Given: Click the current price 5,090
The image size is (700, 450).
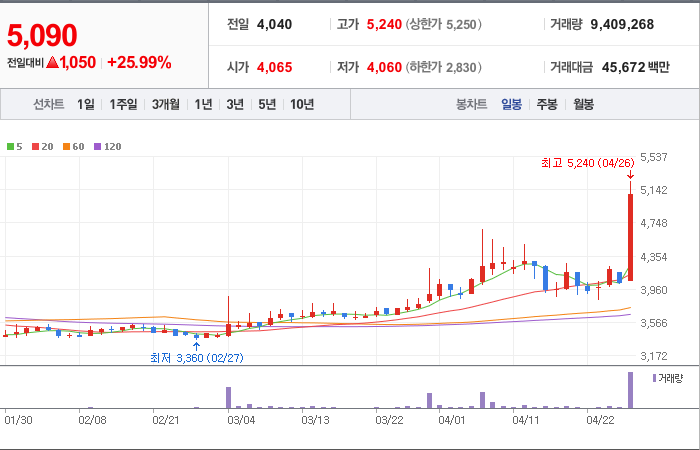Looking at the screenshot, I should [42, 36].
